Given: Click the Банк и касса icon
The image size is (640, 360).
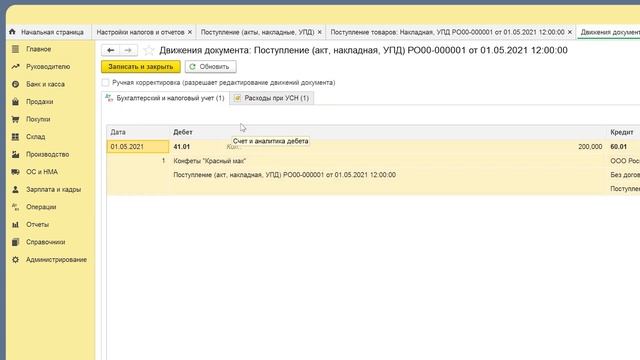Looking at the screenshot, I should pos(16,84).
